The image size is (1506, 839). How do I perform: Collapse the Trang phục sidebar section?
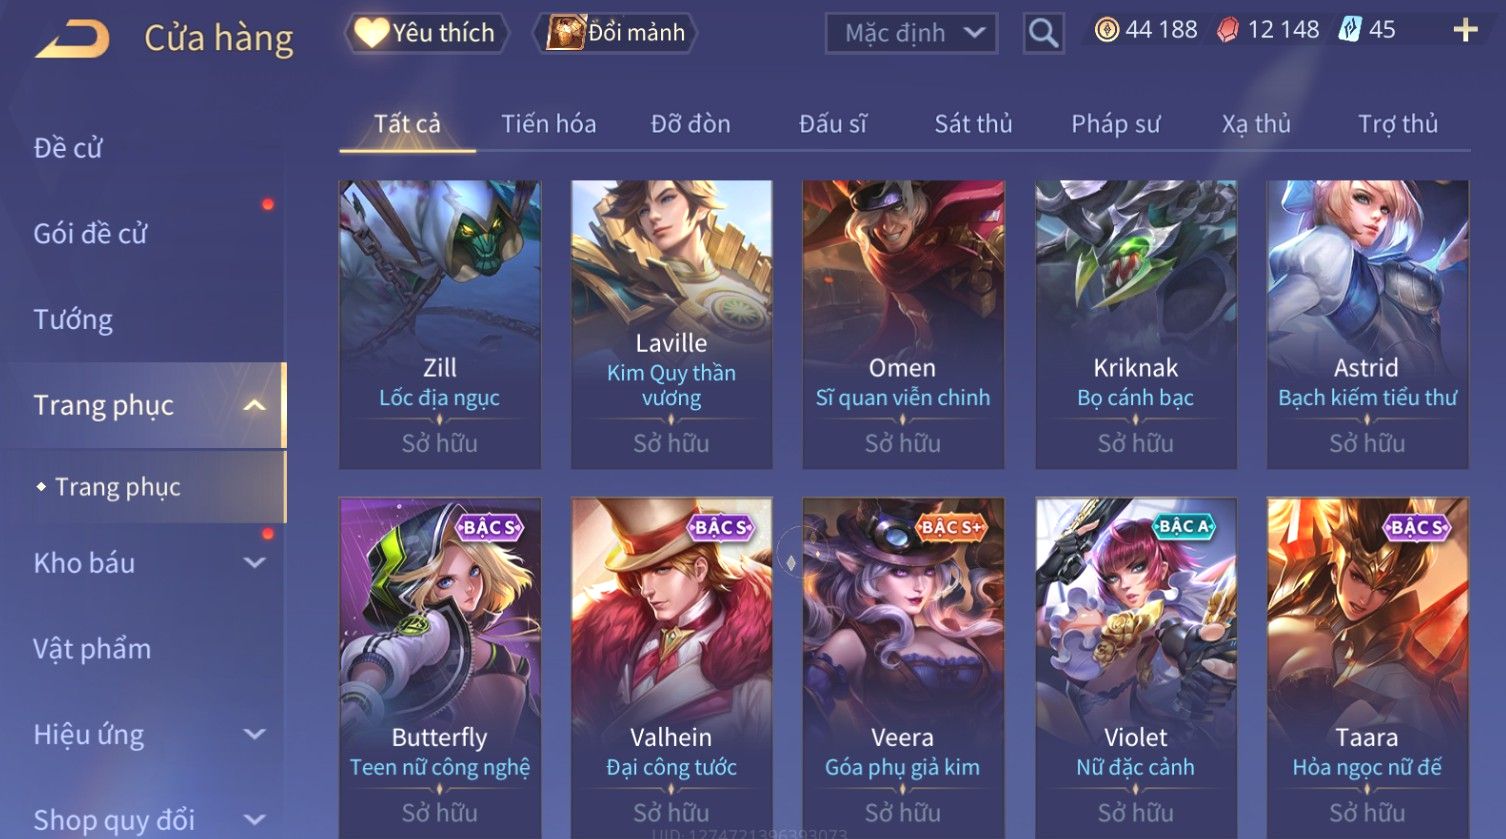pyautogui.click(x=255, y=405)
